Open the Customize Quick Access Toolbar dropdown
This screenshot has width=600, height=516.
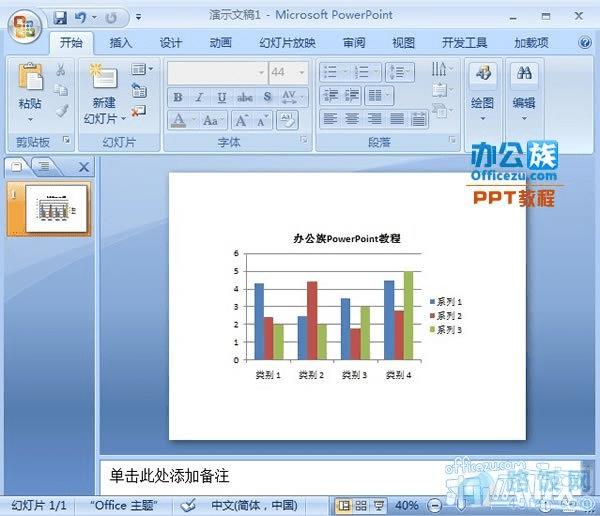[x=138, y=17]
